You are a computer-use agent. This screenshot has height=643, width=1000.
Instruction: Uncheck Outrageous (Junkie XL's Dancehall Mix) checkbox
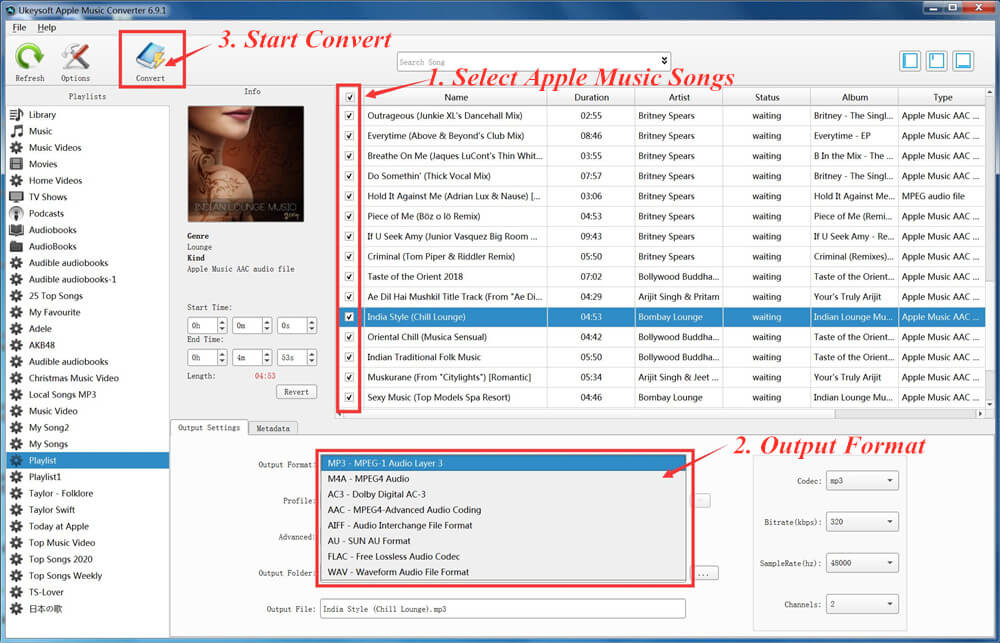point(349,115)
